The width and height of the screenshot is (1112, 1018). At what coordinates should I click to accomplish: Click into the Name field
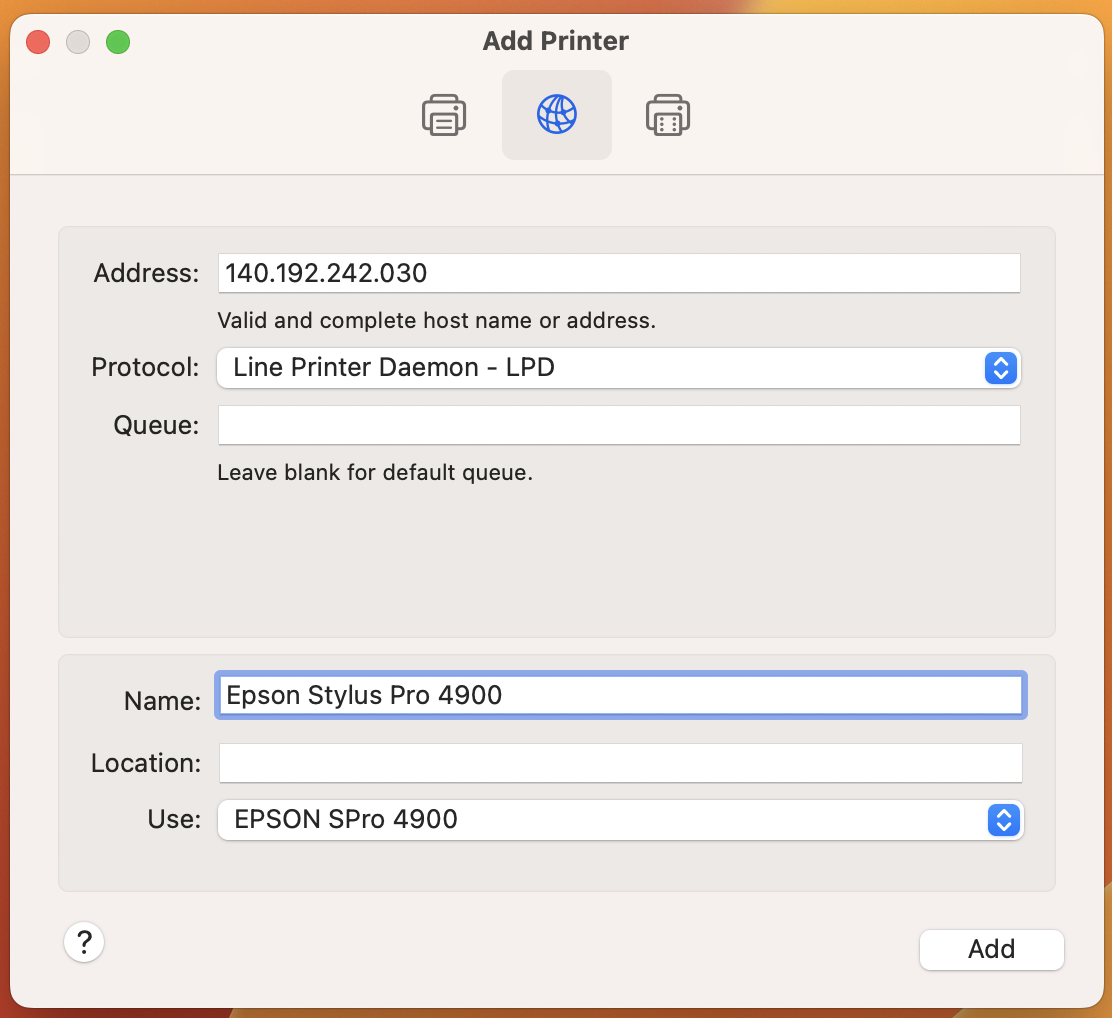click(621, 695)
